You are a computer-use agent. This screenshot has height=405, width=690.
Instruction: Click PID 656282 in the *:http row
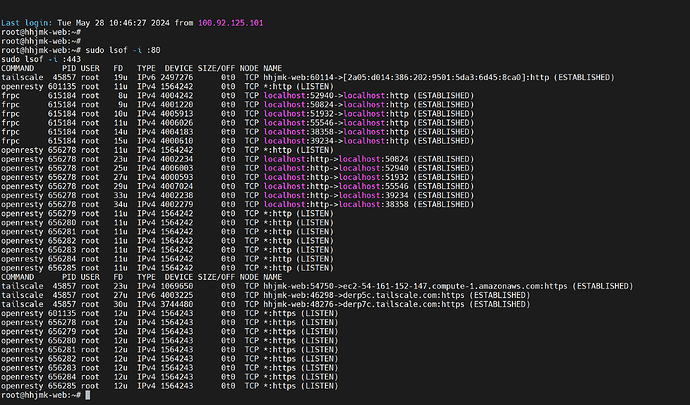point(62,241)
